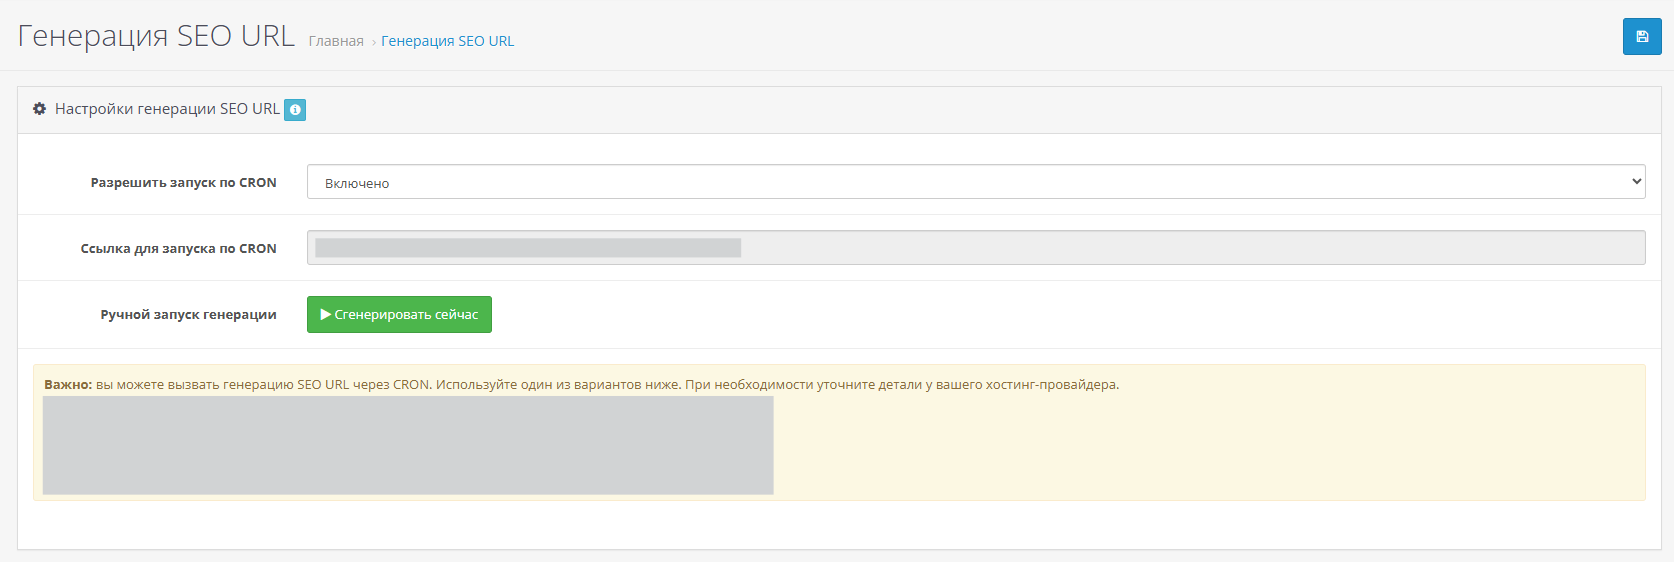The image size is (1674, 562).
Task: Click 'Настройки генерации SEO URL' panel heading text
Action: click(x=167, y=109)
